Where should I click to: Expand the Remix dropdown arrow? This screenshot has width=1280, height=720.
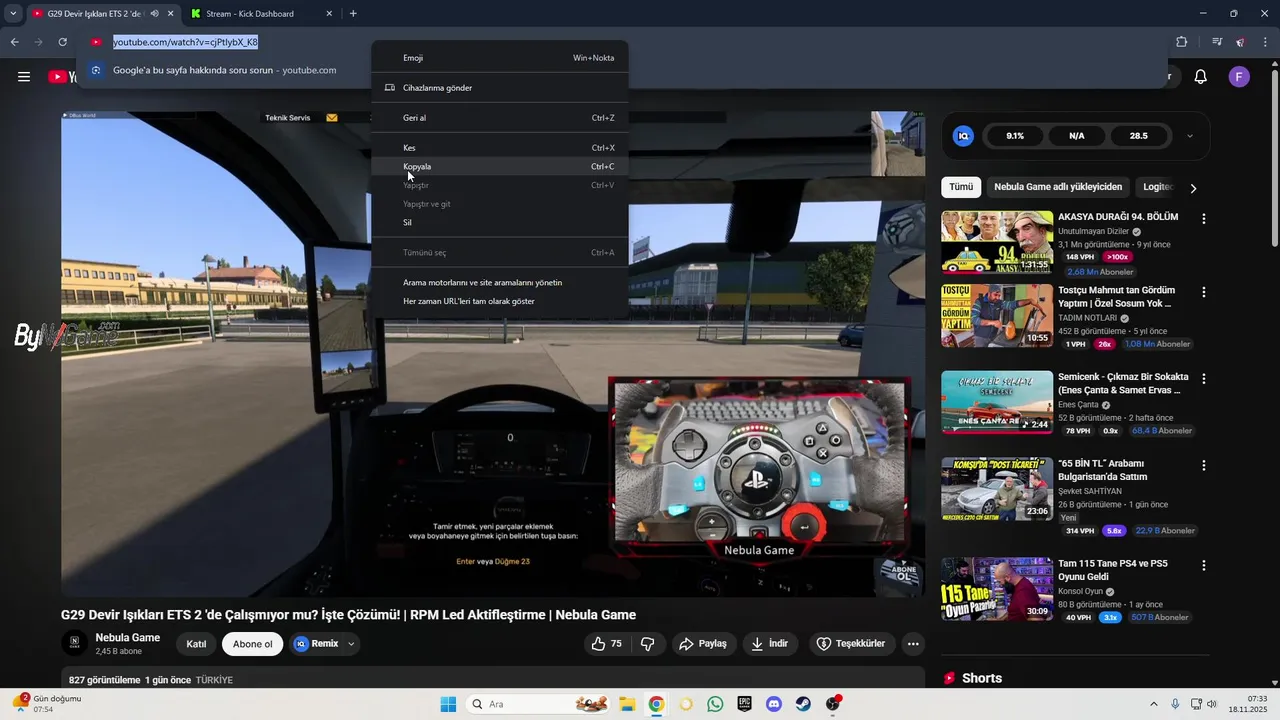351,644
